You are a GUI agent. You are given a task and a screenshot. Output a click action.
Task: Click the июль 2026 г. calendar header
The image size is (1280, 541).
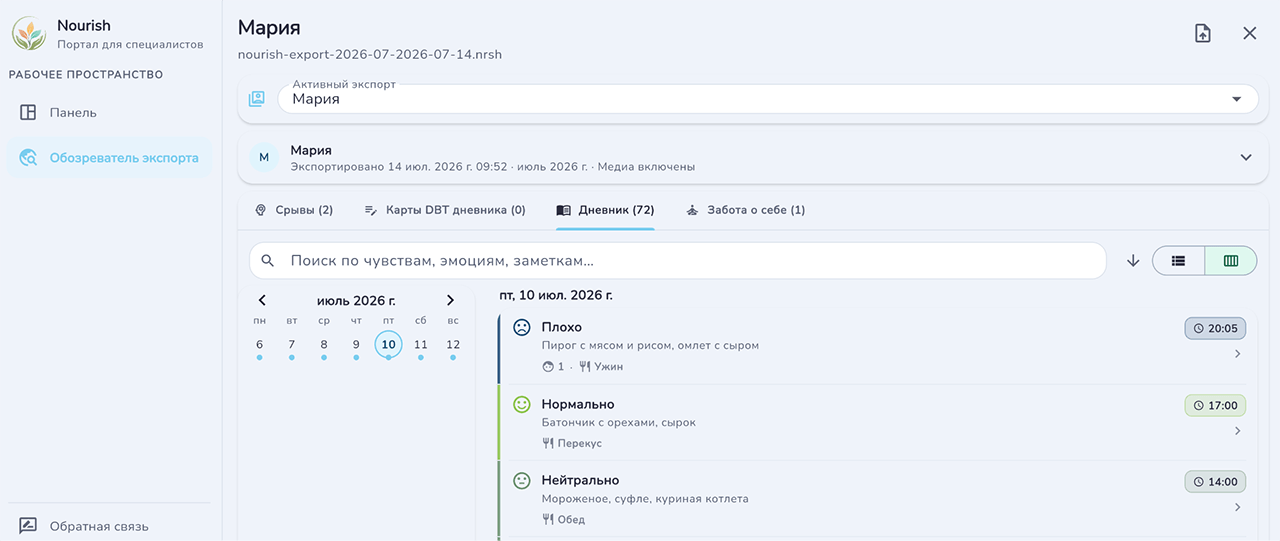tap(356, 300)
